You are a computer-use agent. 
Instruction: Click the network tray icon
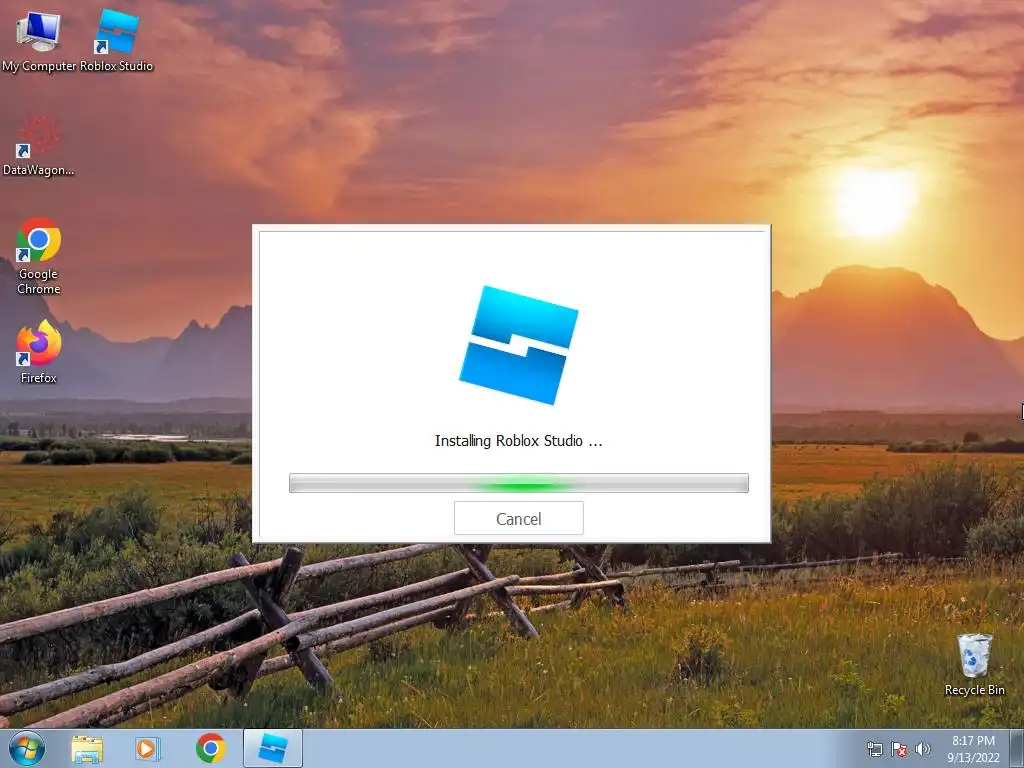(x=874, y=749)
